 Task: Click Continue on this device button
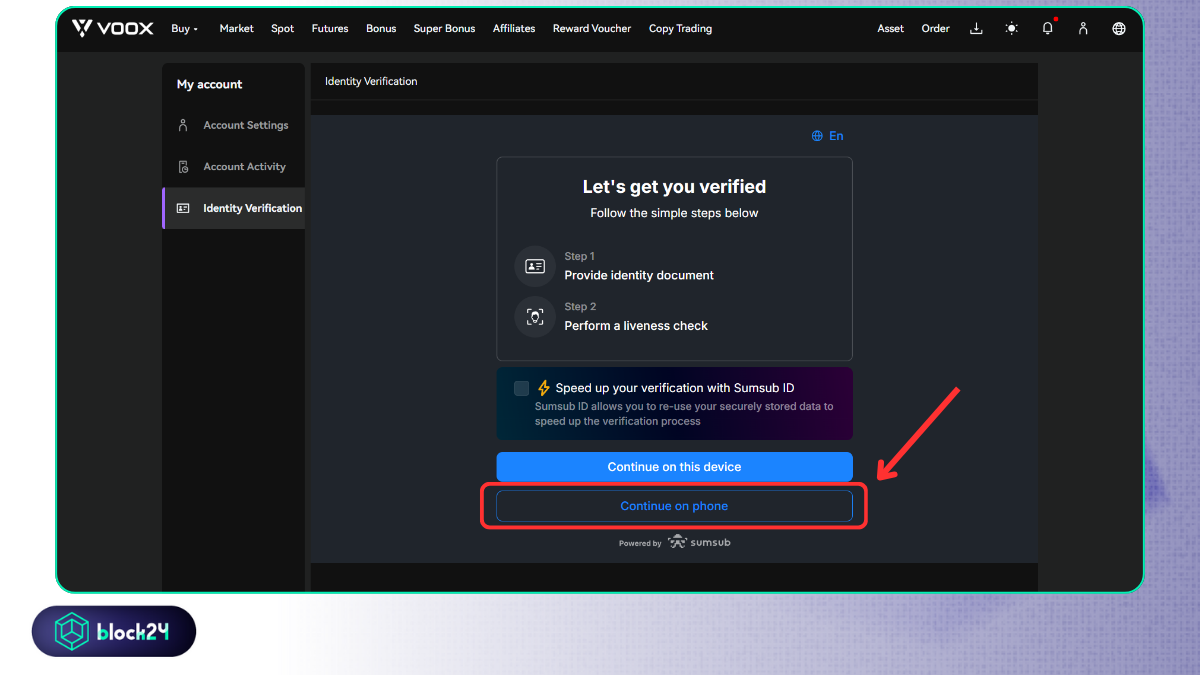click(675, 467)
